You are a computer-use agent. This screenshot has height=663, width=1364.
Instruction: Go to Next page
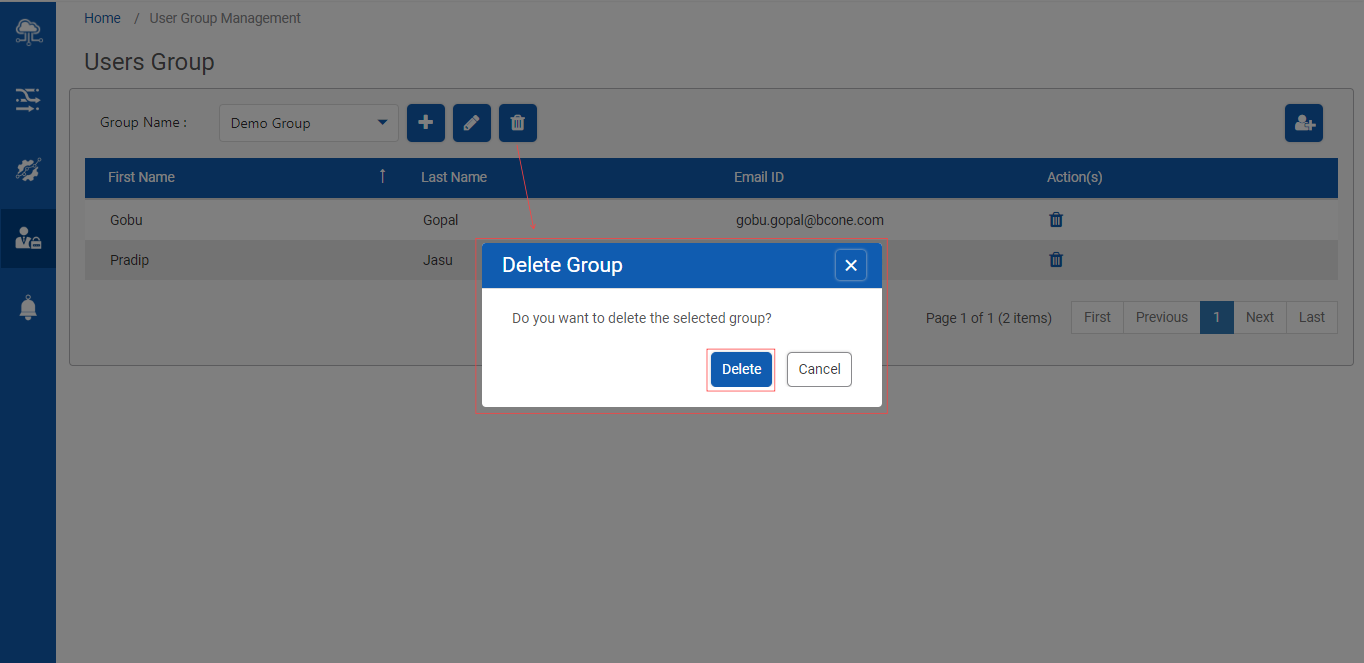[1260, 317]
